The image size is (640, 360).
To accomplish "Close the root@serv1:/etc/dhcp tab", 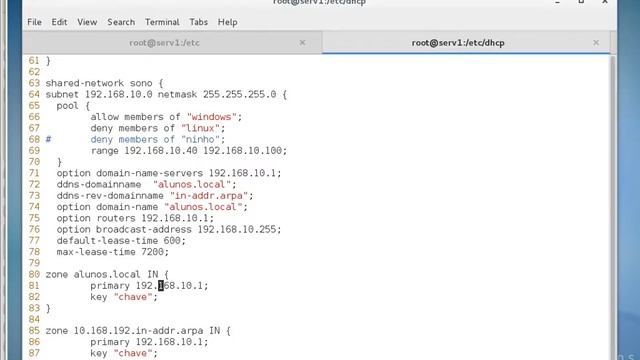I will pyautogui.click(x=596, y=42).
